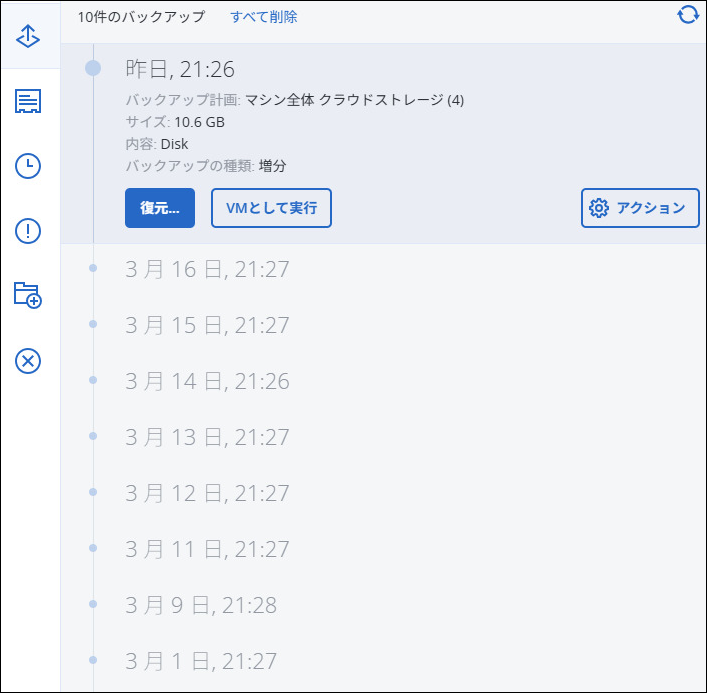The width and height of the screenshot is (707, 693).
Task: Choose the 3 月 1 日, 21:27 backup
Action: coord(201,661)
